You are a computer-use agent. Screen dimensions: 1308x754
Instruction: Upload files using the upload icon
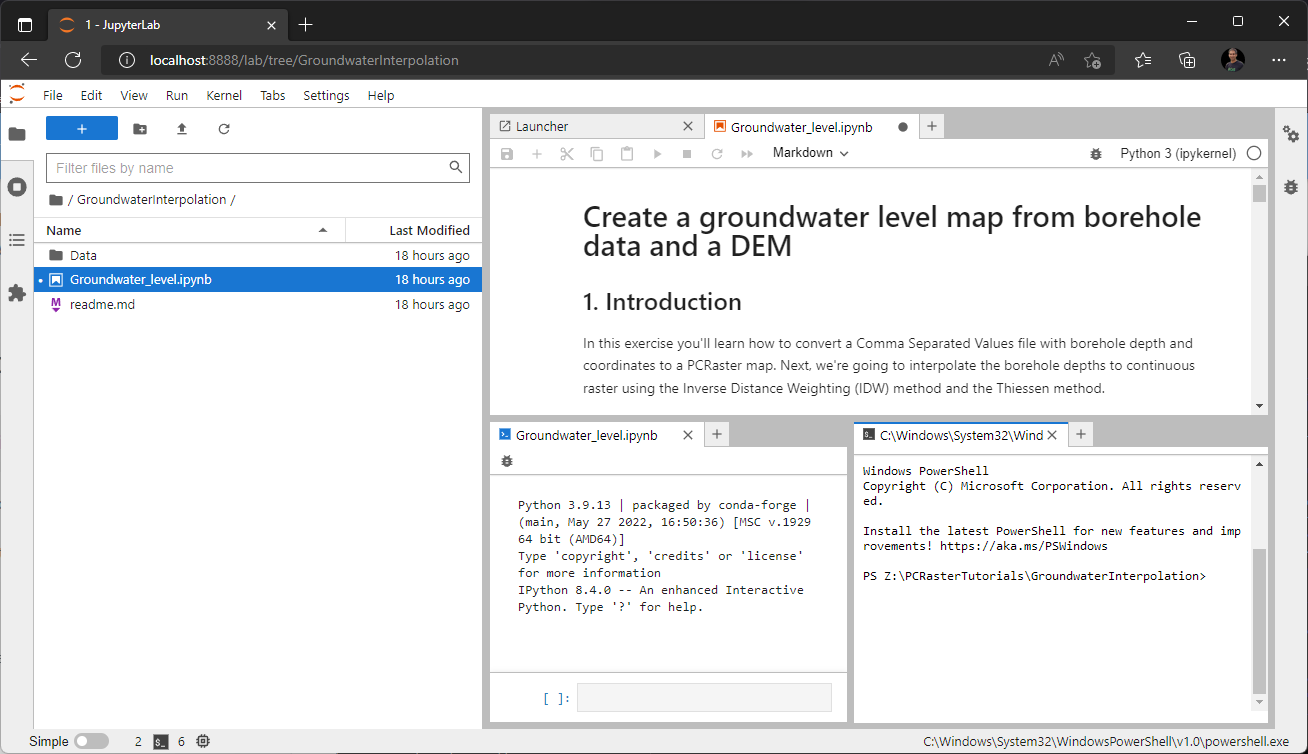[181, 128]
